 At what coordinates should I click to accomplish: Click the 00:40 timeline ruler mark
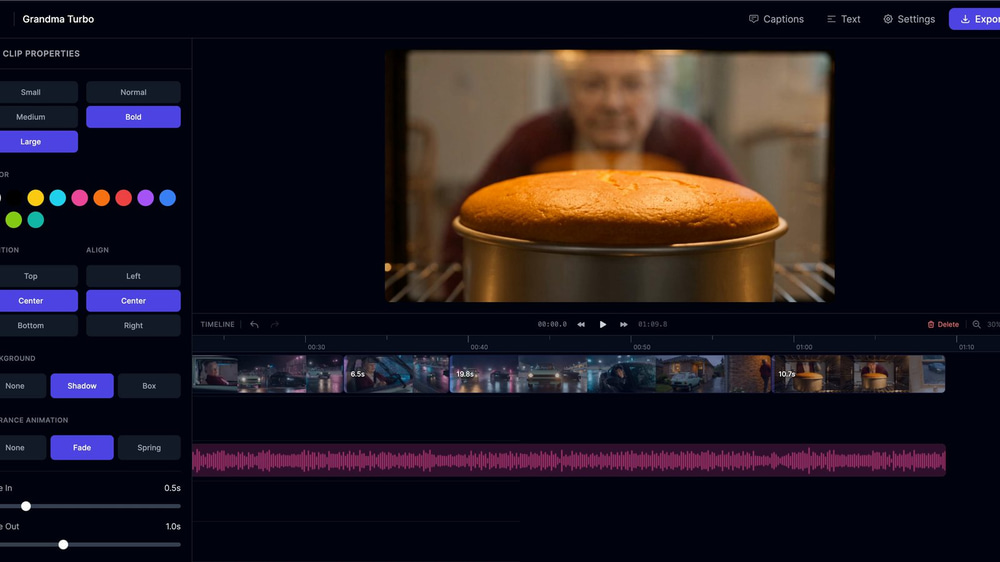tap(479, 347)
